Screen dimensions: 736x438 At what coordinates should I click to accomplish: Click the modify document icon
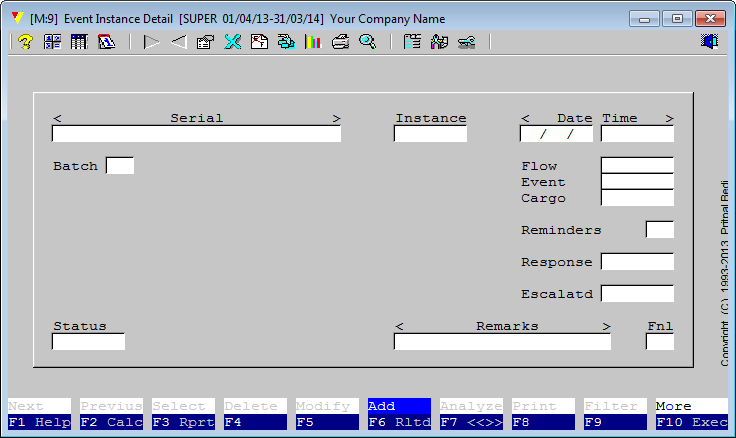click(259, 42)
